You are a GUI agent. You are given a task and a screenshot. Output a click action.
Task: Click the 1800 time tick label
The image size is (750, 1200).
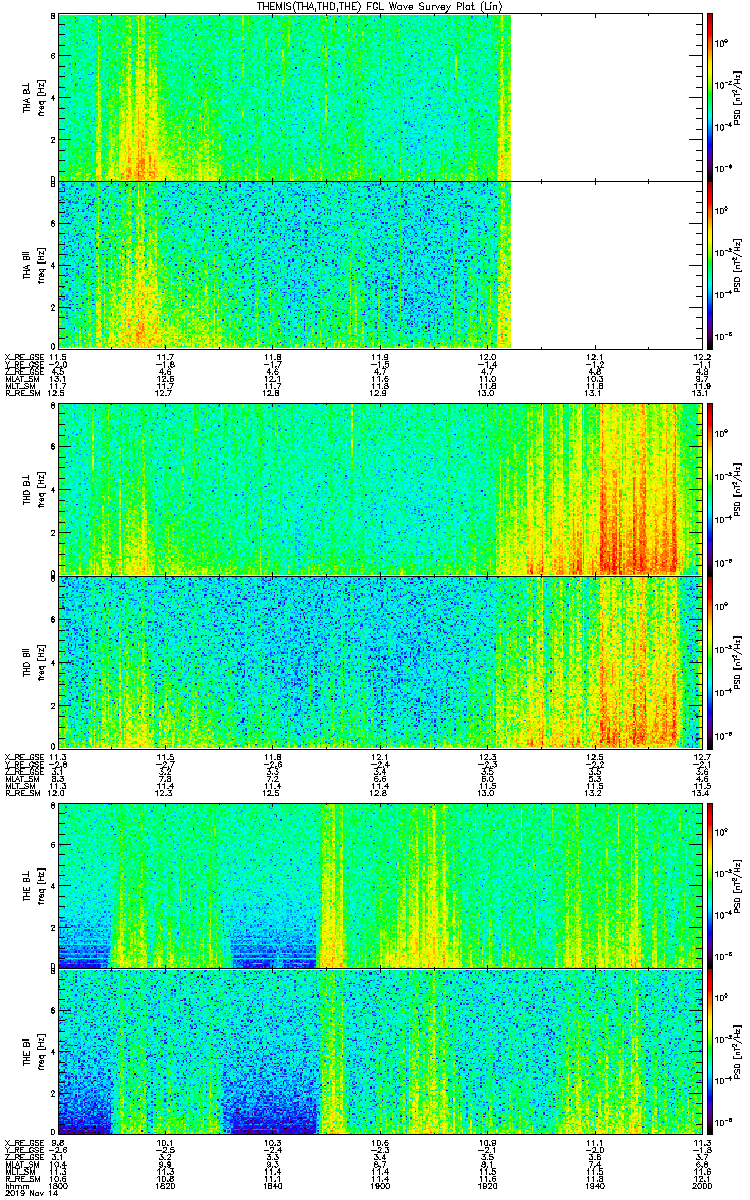pos(59,1185)
